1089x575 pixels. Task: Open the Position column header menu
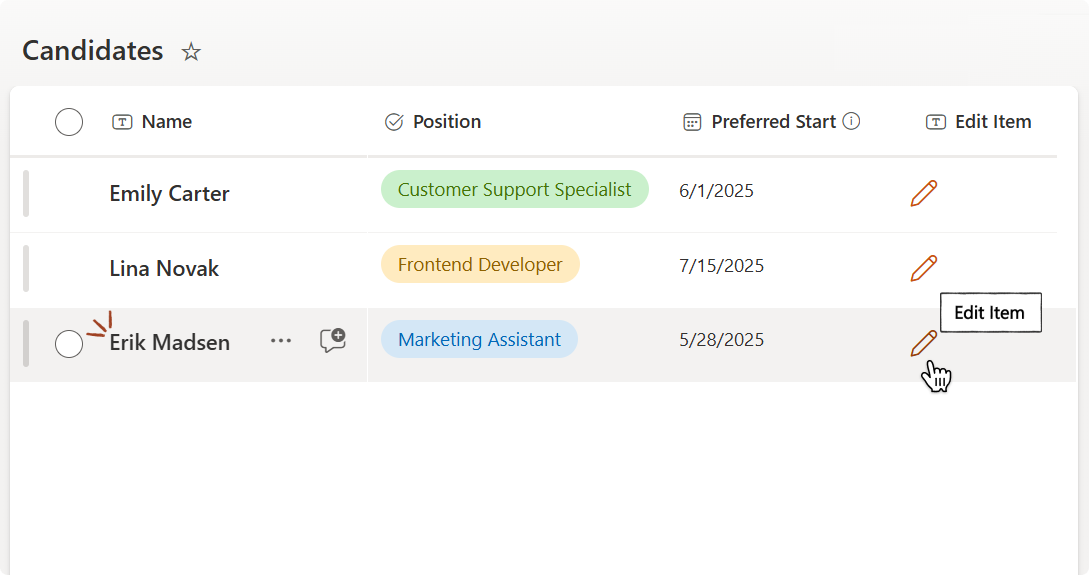pyautogui.click(x=446, y=122)
